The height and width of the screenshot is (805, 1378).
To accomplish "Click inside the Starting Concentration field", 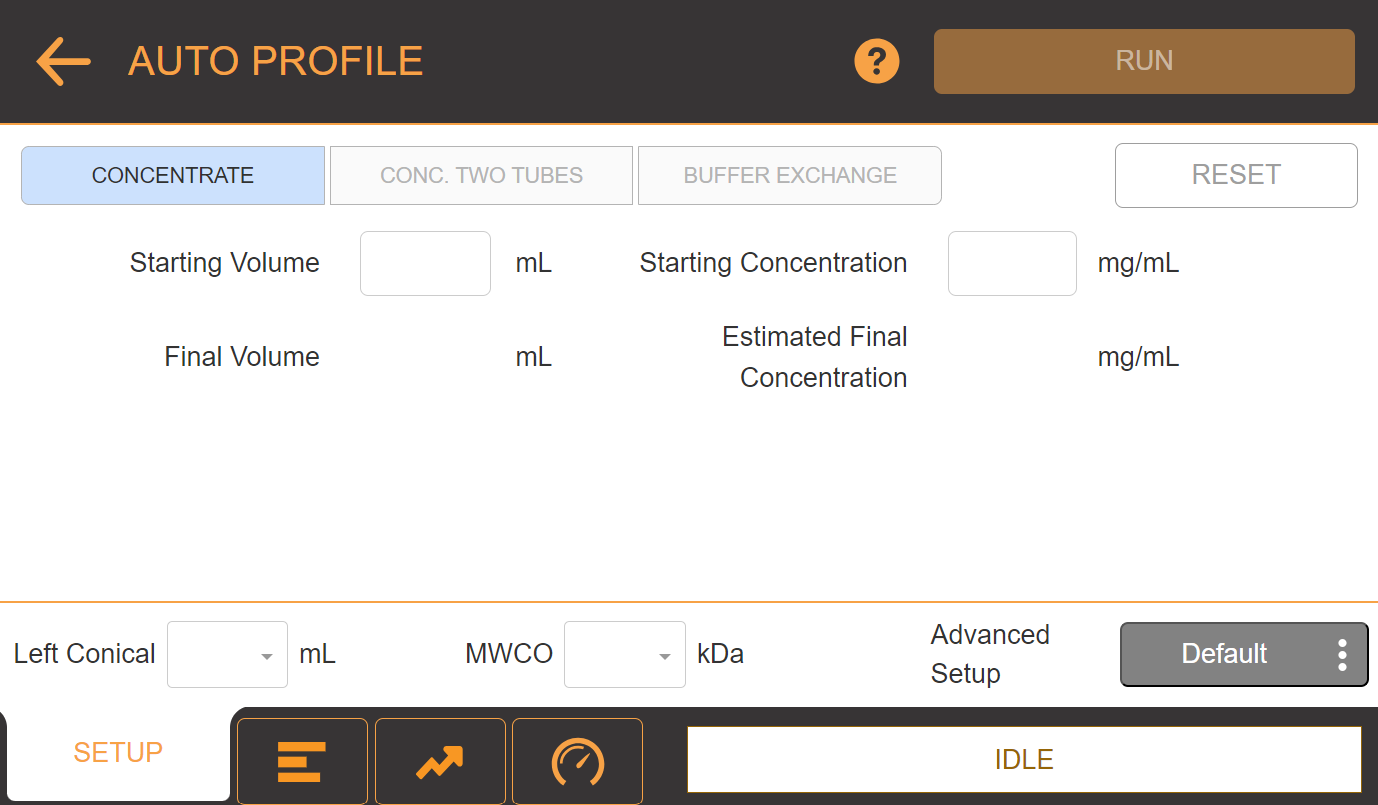I will [1012, 263].
